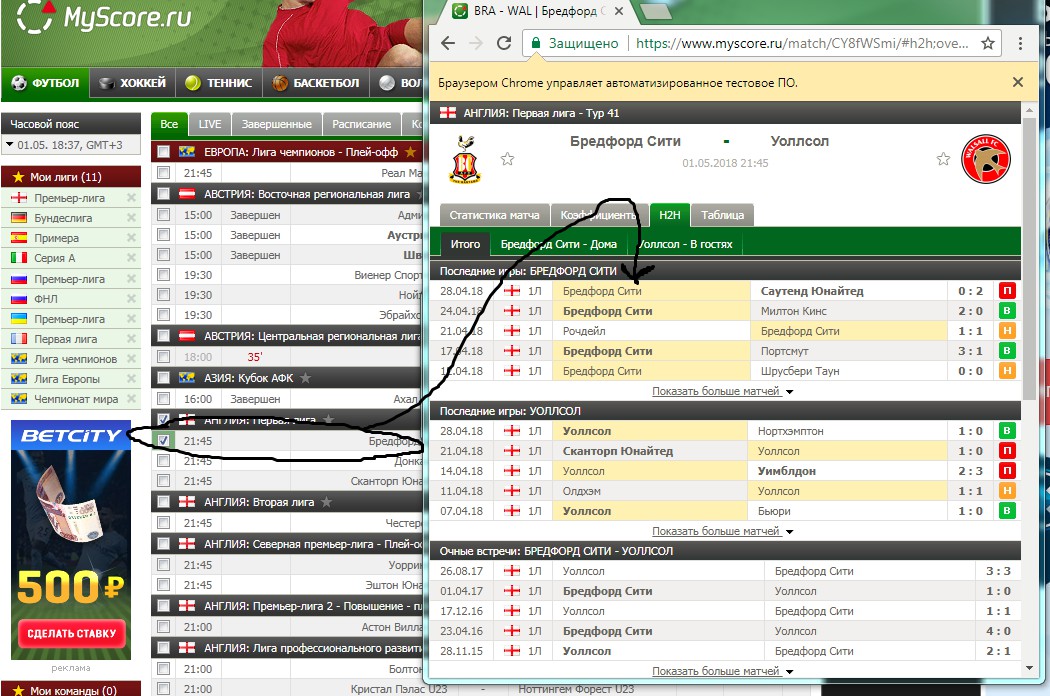Open the Футбол sport section
This screenshot has height=696, width=1050.
[x=46, y=83]
